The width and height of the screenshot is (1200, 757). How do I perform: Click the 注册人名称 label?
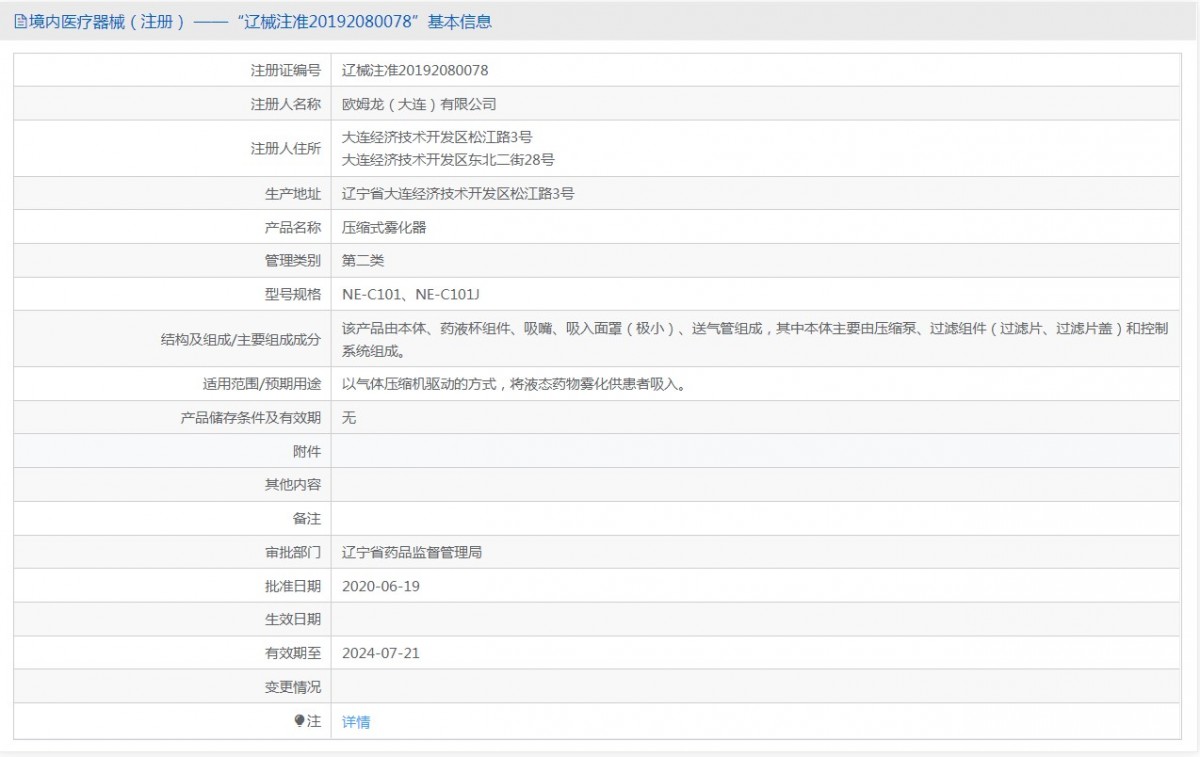[x=286, y=104]
